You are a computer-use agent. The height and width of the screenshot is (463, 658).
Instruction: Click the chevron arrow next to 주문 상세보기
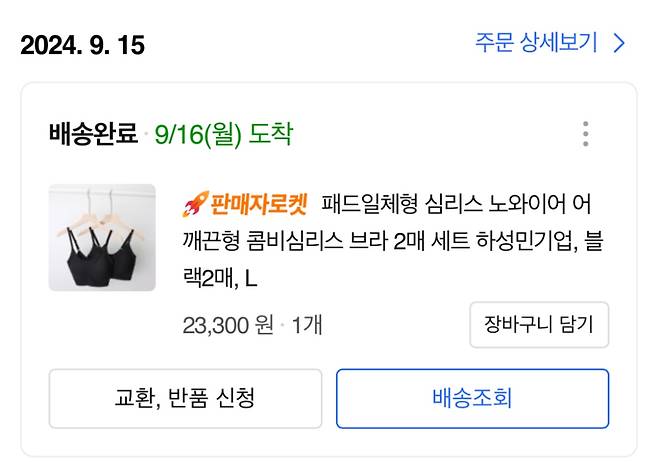(619, 43)
